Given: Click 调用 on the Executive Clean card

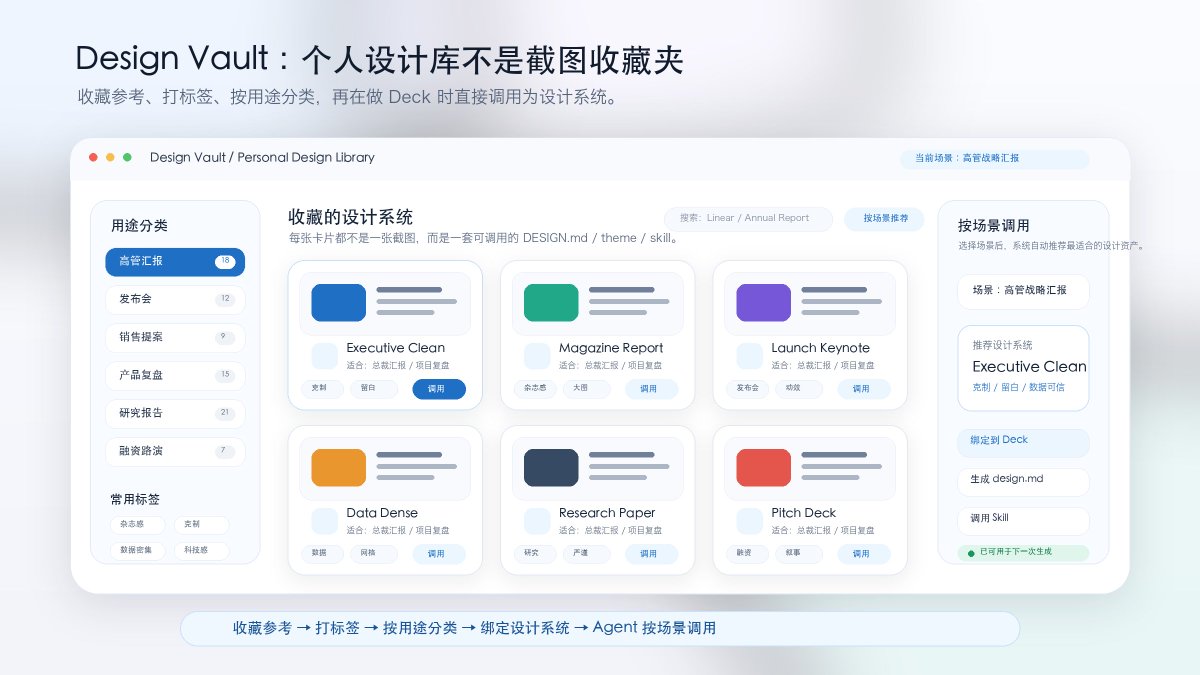Looking at the screenshot, I should 439,389.
